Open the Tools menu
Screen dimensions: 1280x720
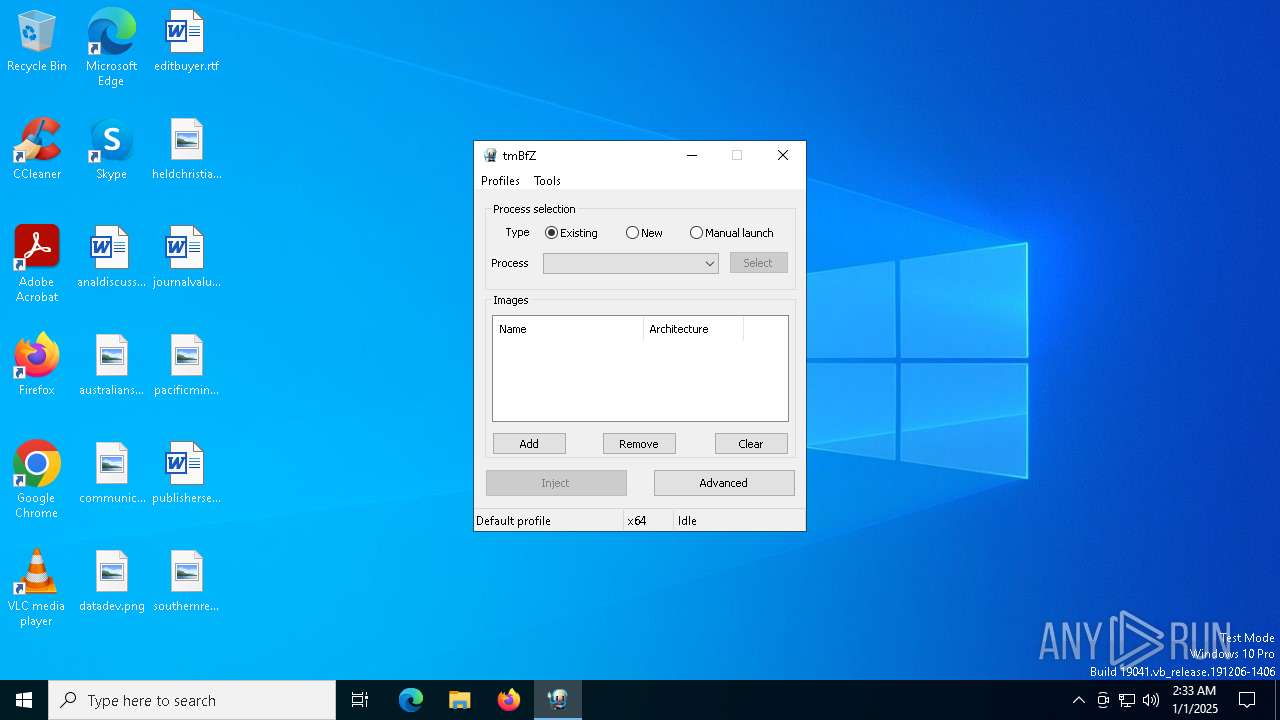coord(547,181)
